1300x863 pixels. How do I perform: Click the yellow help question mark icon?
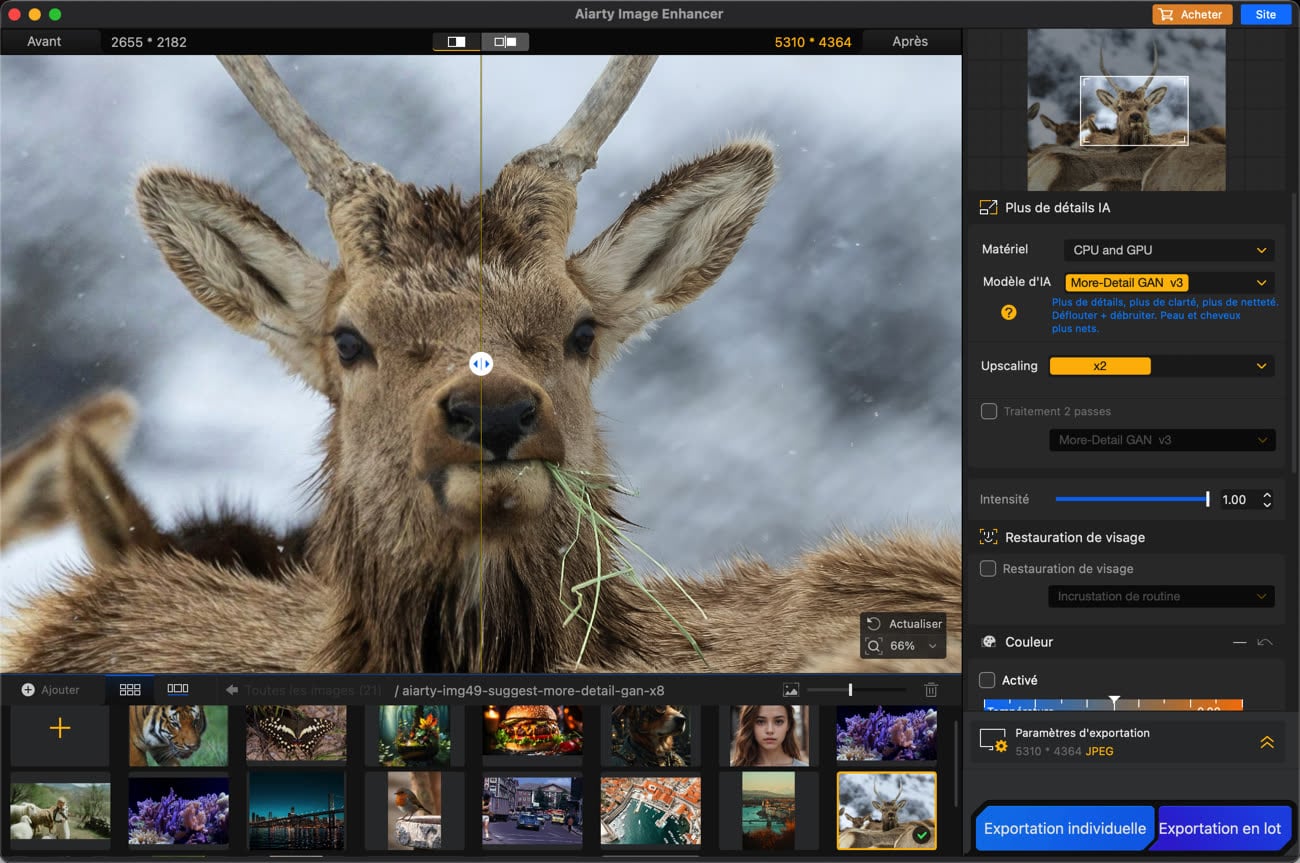click(1008, 312)
